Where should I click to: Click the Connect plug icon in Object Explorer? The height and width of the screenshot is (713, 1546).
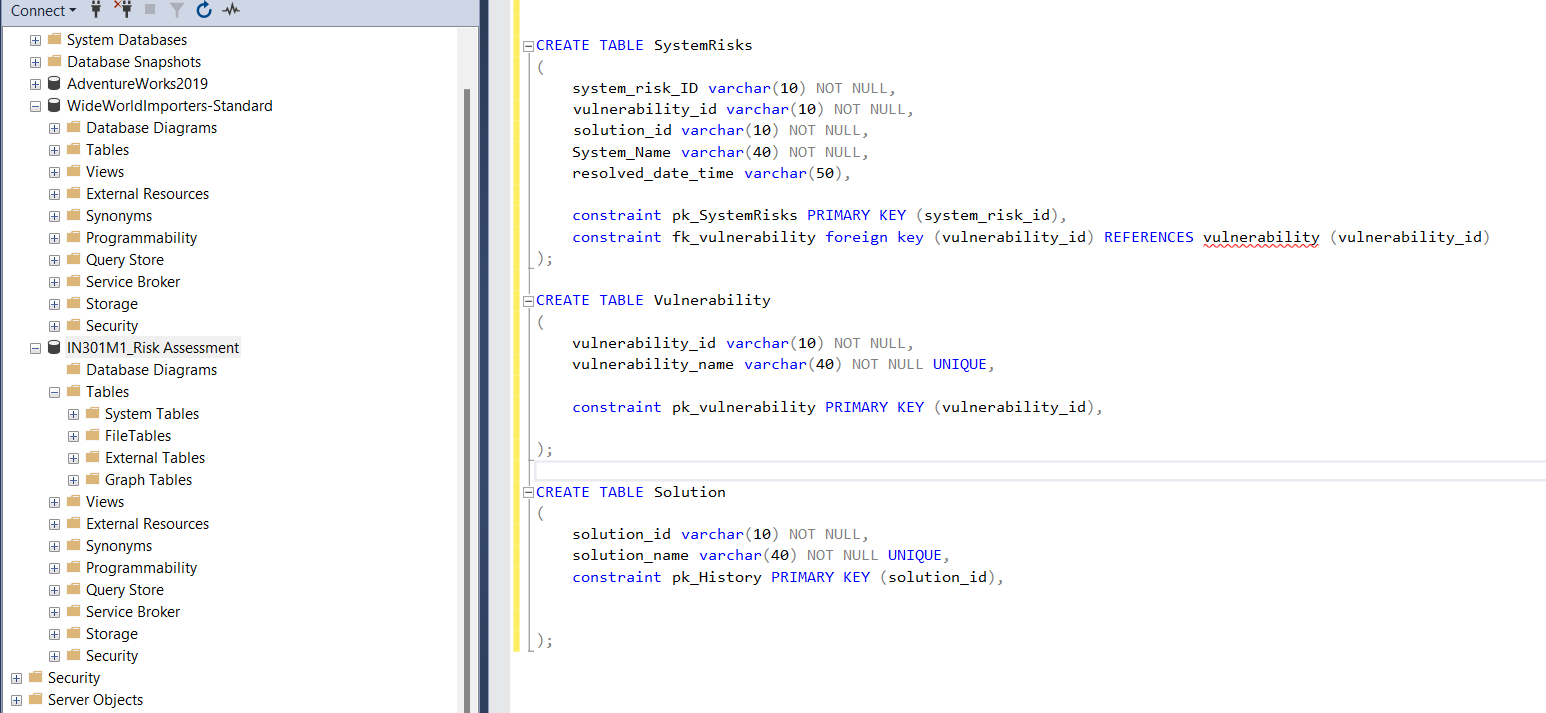pos(95,10)
